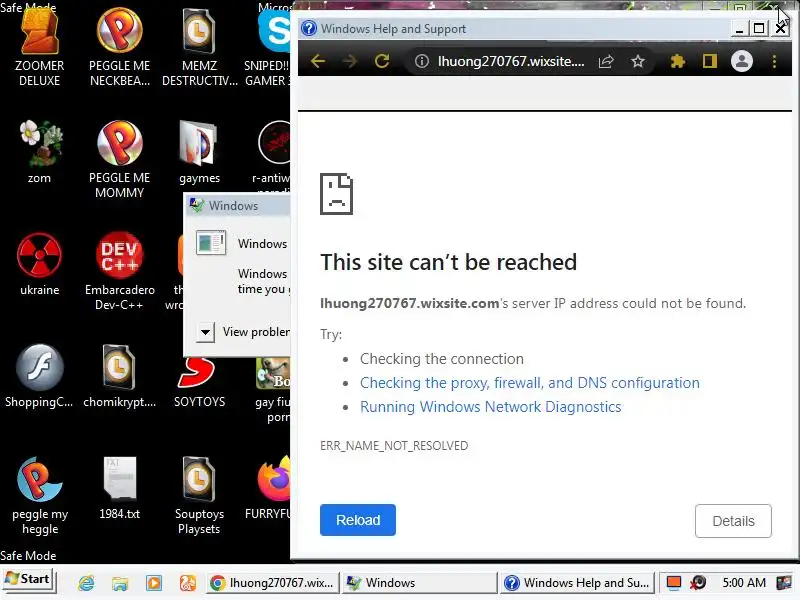Click the share page icon
Screen dimensions: 800x600
pyautogui.click(x=606, y=62)
